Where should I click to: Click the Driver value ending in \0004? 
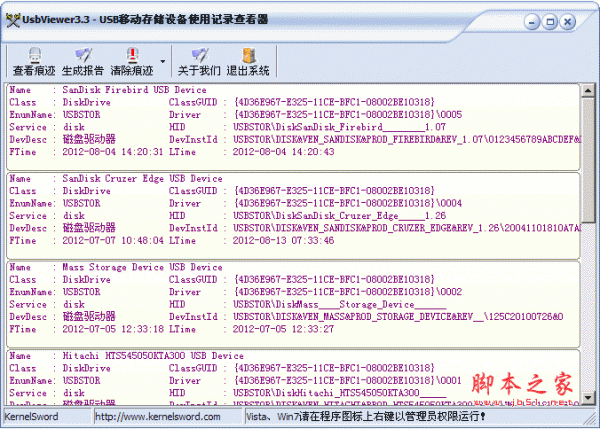(348, 203)
